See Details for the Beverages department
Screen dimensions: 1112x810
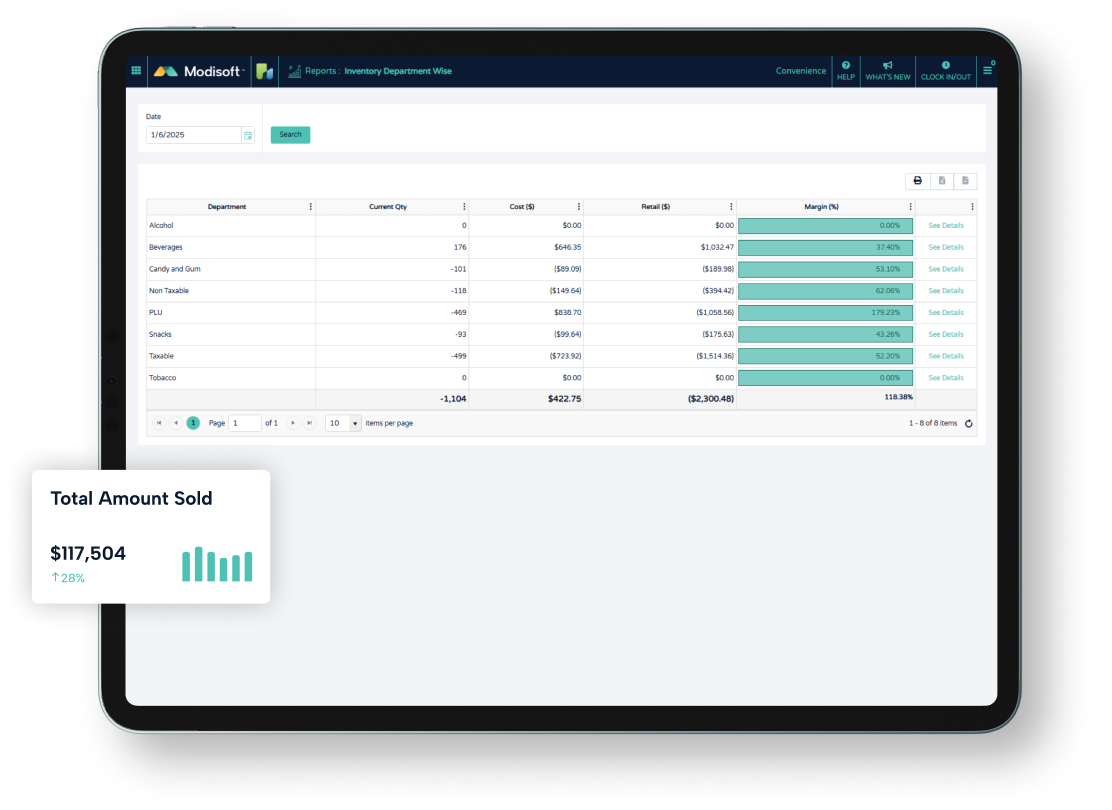pyautogui.click(x=945, y=247)
